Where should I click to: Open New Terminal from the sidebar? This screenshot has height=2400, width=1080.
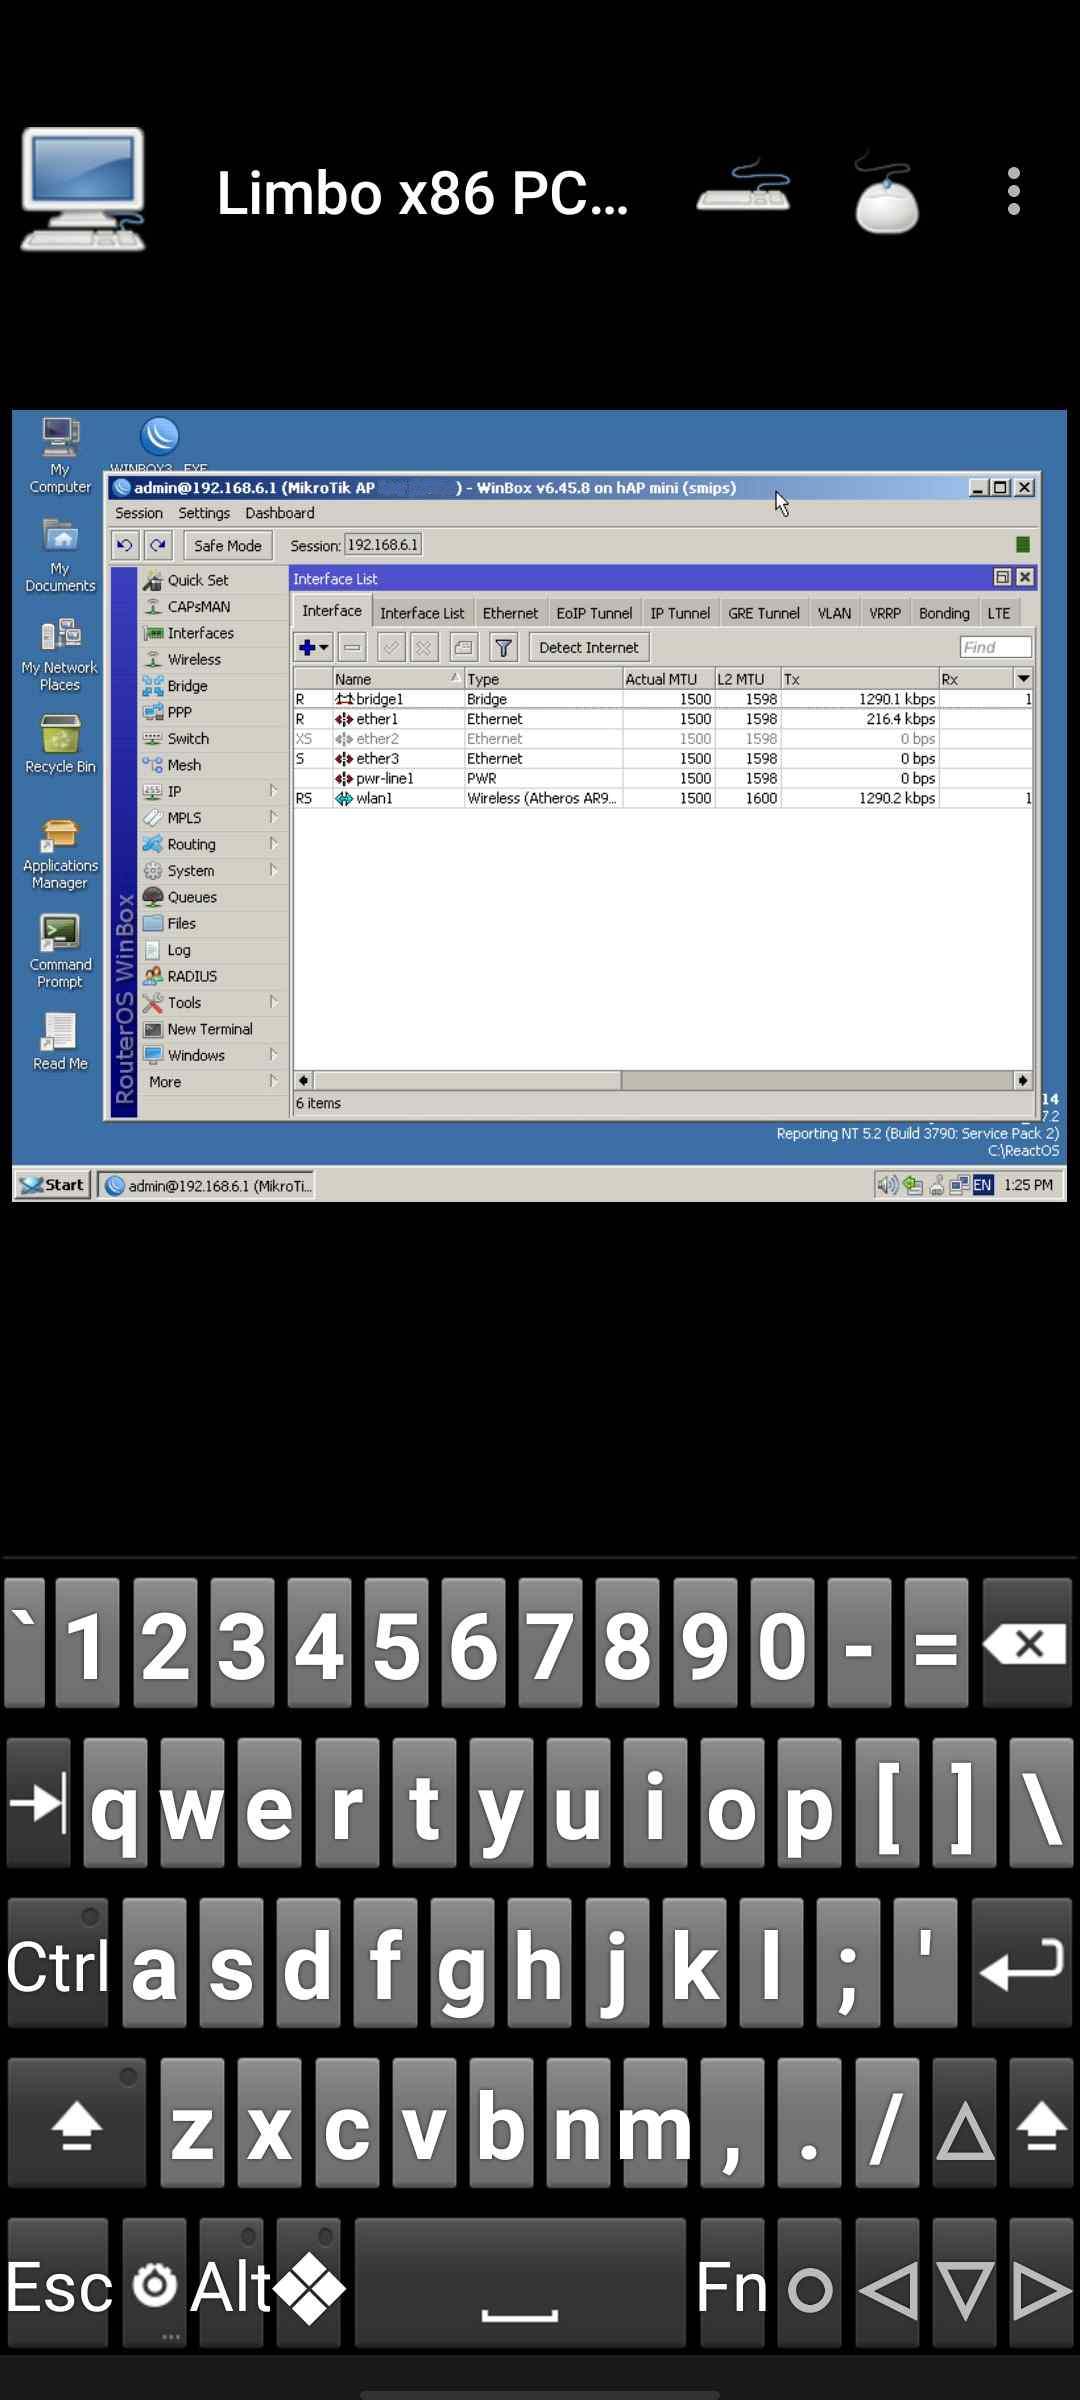pyautogui.click(x=210, y=1029)
